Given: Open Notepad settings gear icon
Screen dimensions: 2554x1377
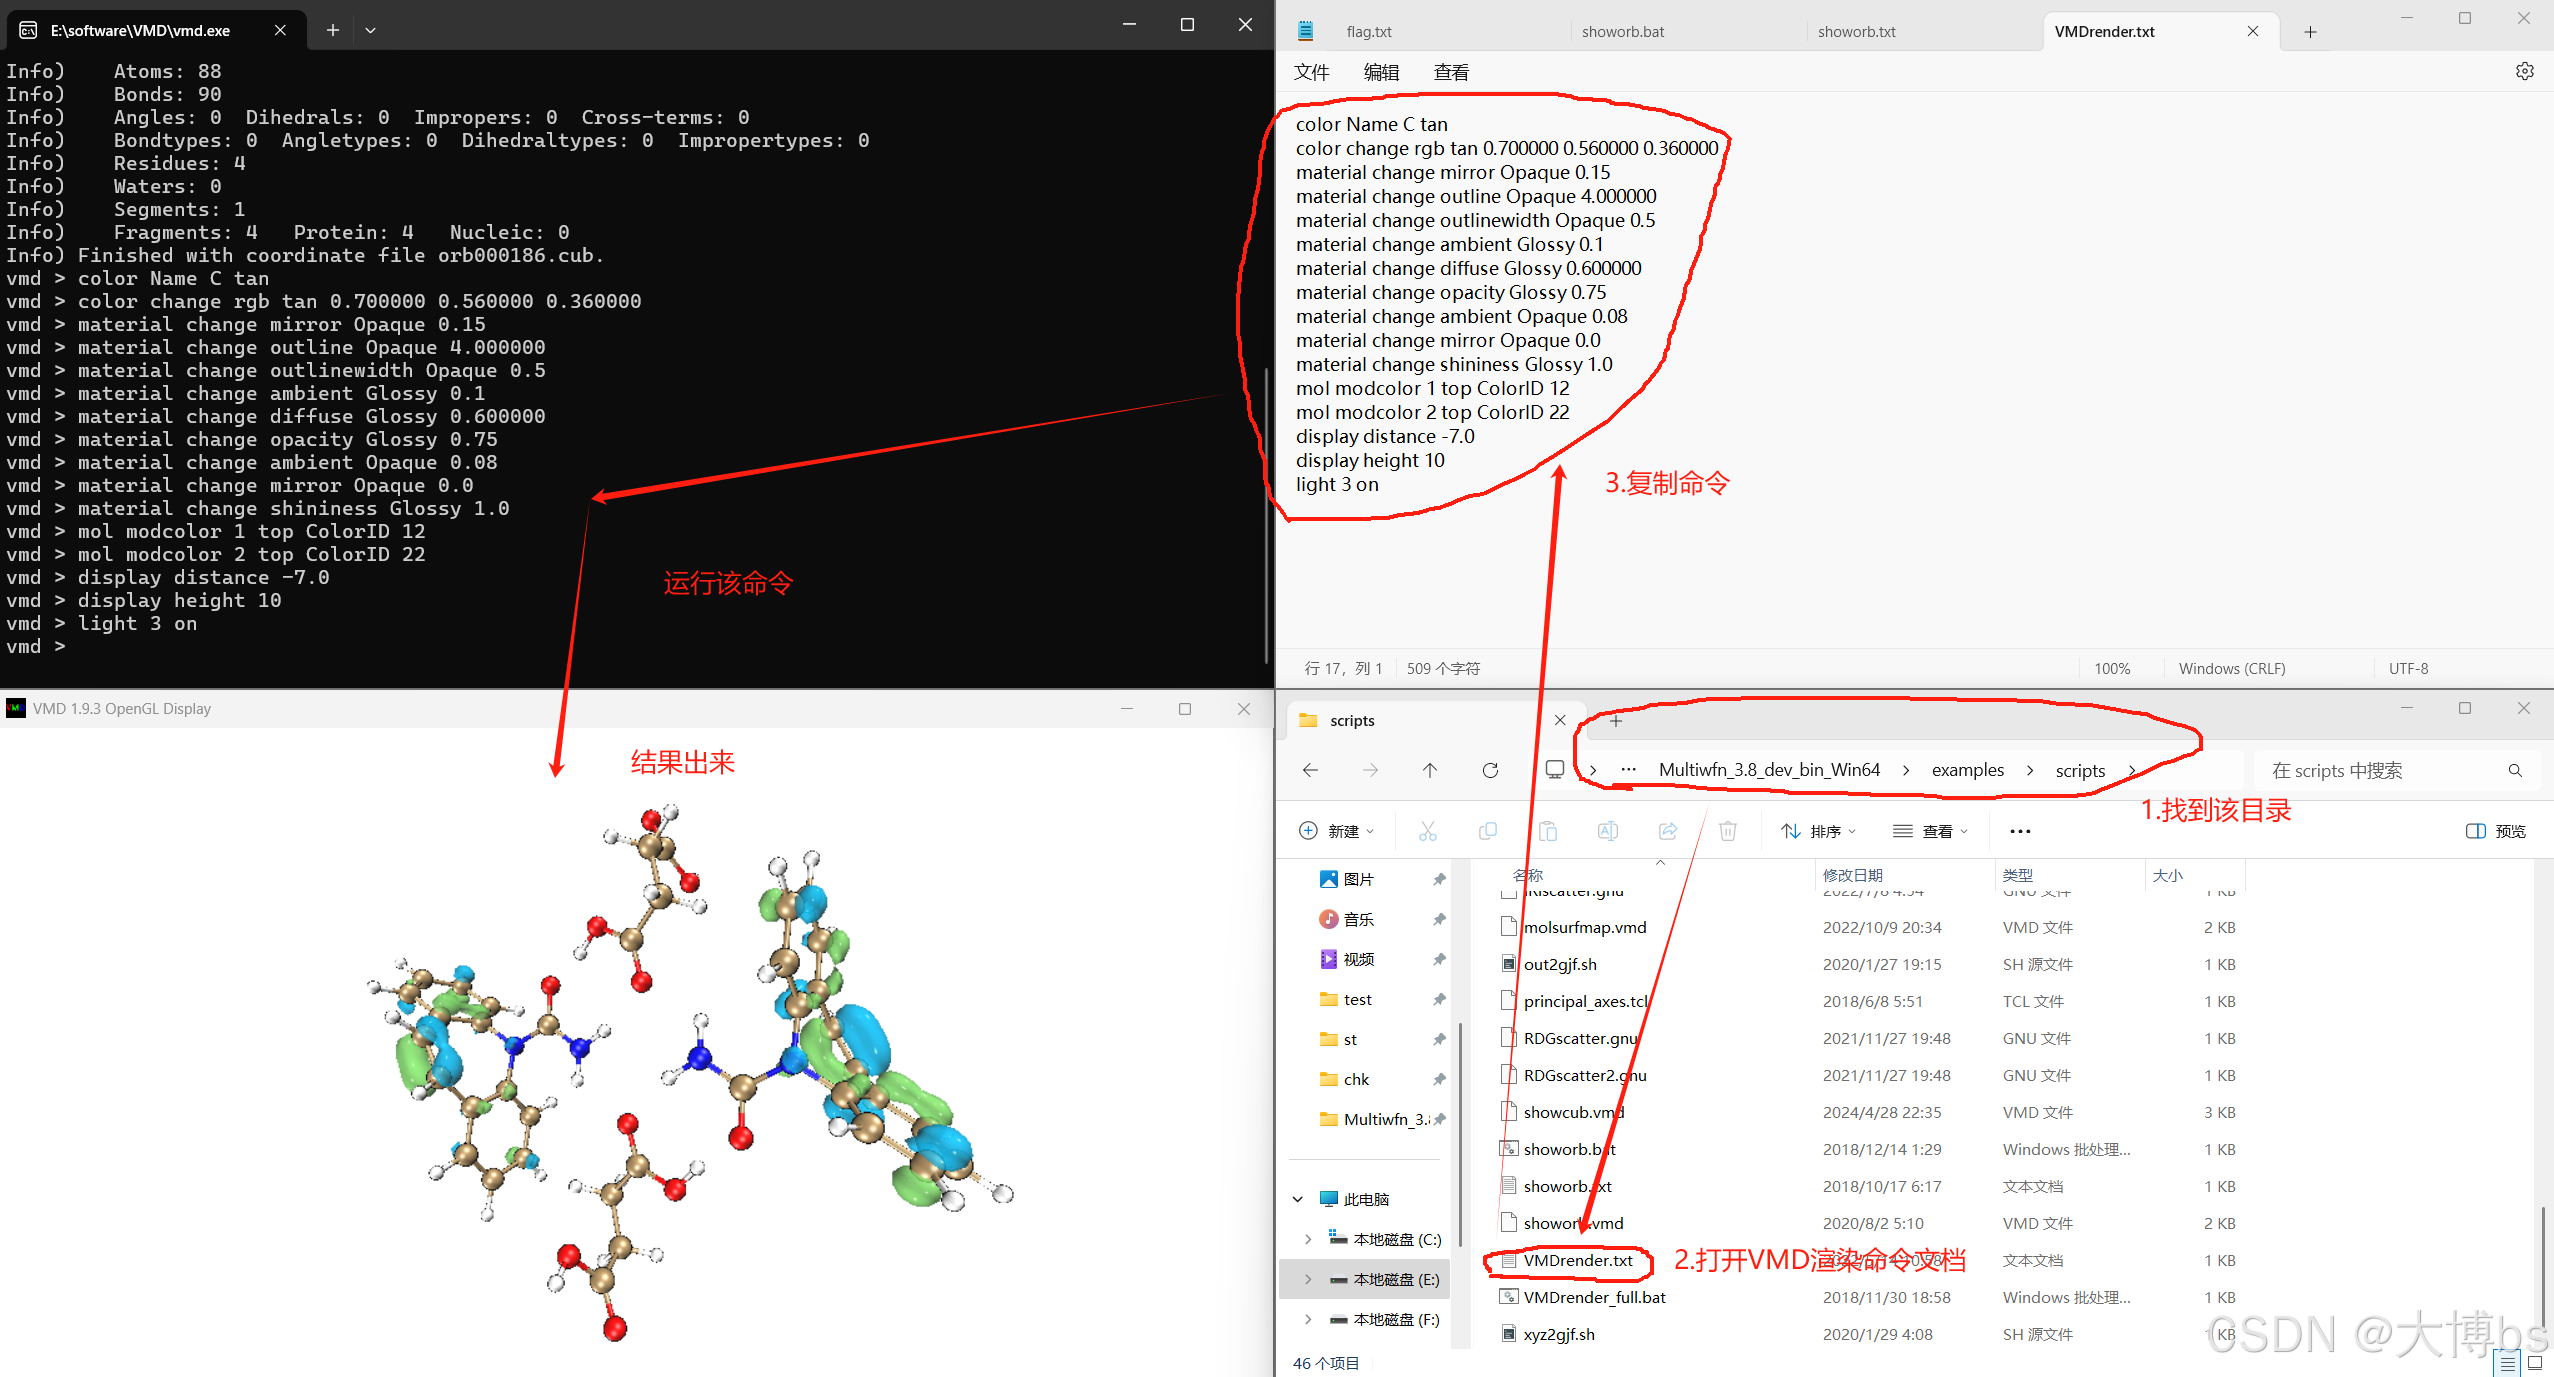Looking at the screenshot, I should point(2524,72).
